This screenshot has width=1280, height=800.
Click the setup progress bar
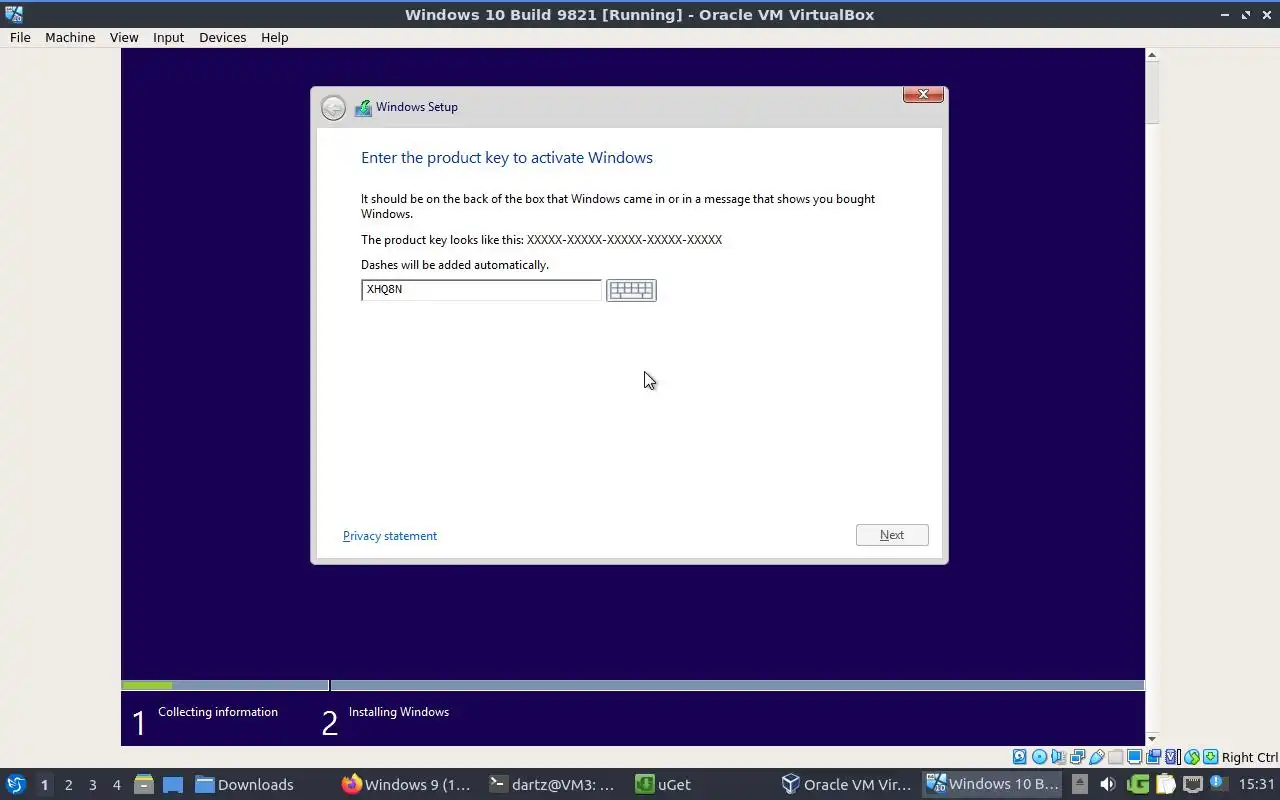[633, 685]
